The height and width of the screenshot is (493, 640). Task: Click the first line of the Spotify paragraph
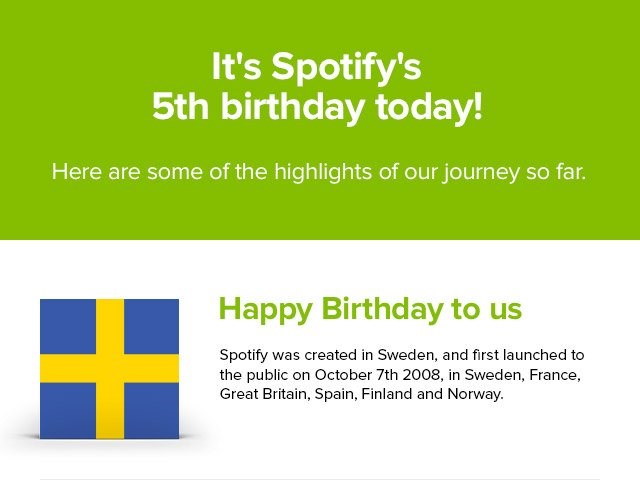click(x=402, y=355)
